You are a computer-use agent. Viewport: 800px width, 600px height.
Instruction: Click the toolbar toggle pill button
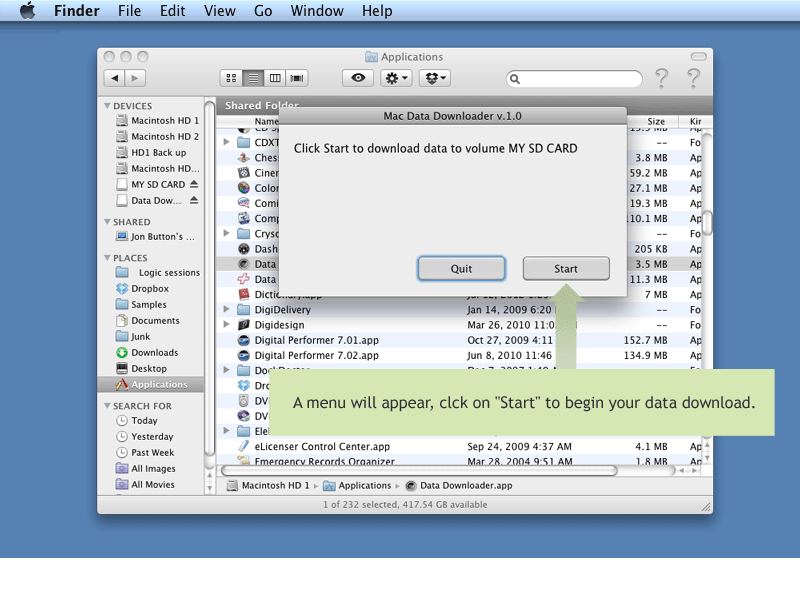(698, 56)
